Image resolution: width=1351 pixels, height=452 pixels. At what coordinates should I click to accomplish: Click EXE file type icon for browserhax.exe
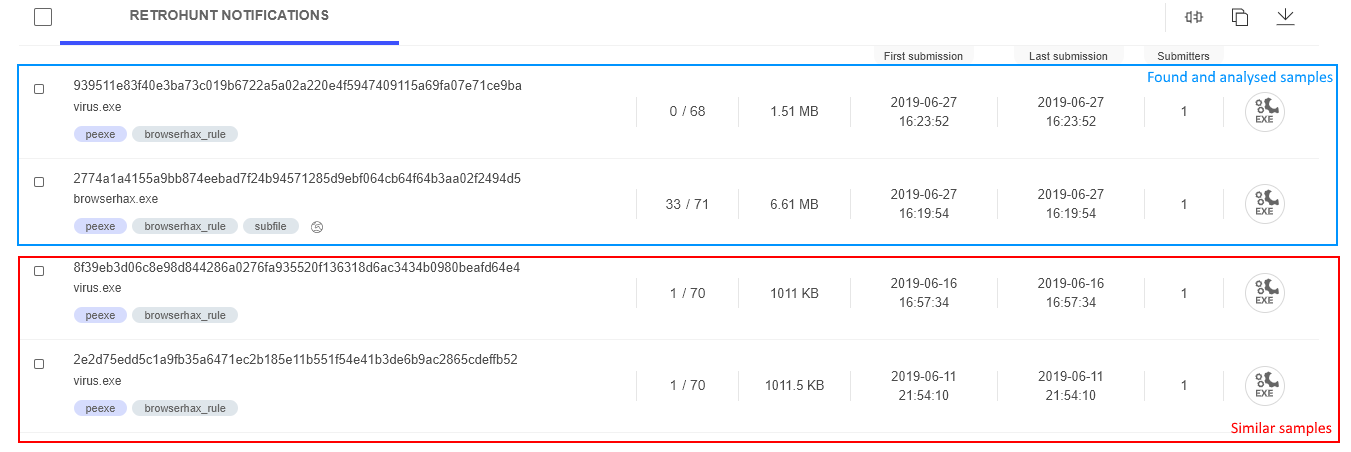coord(1264,203)
